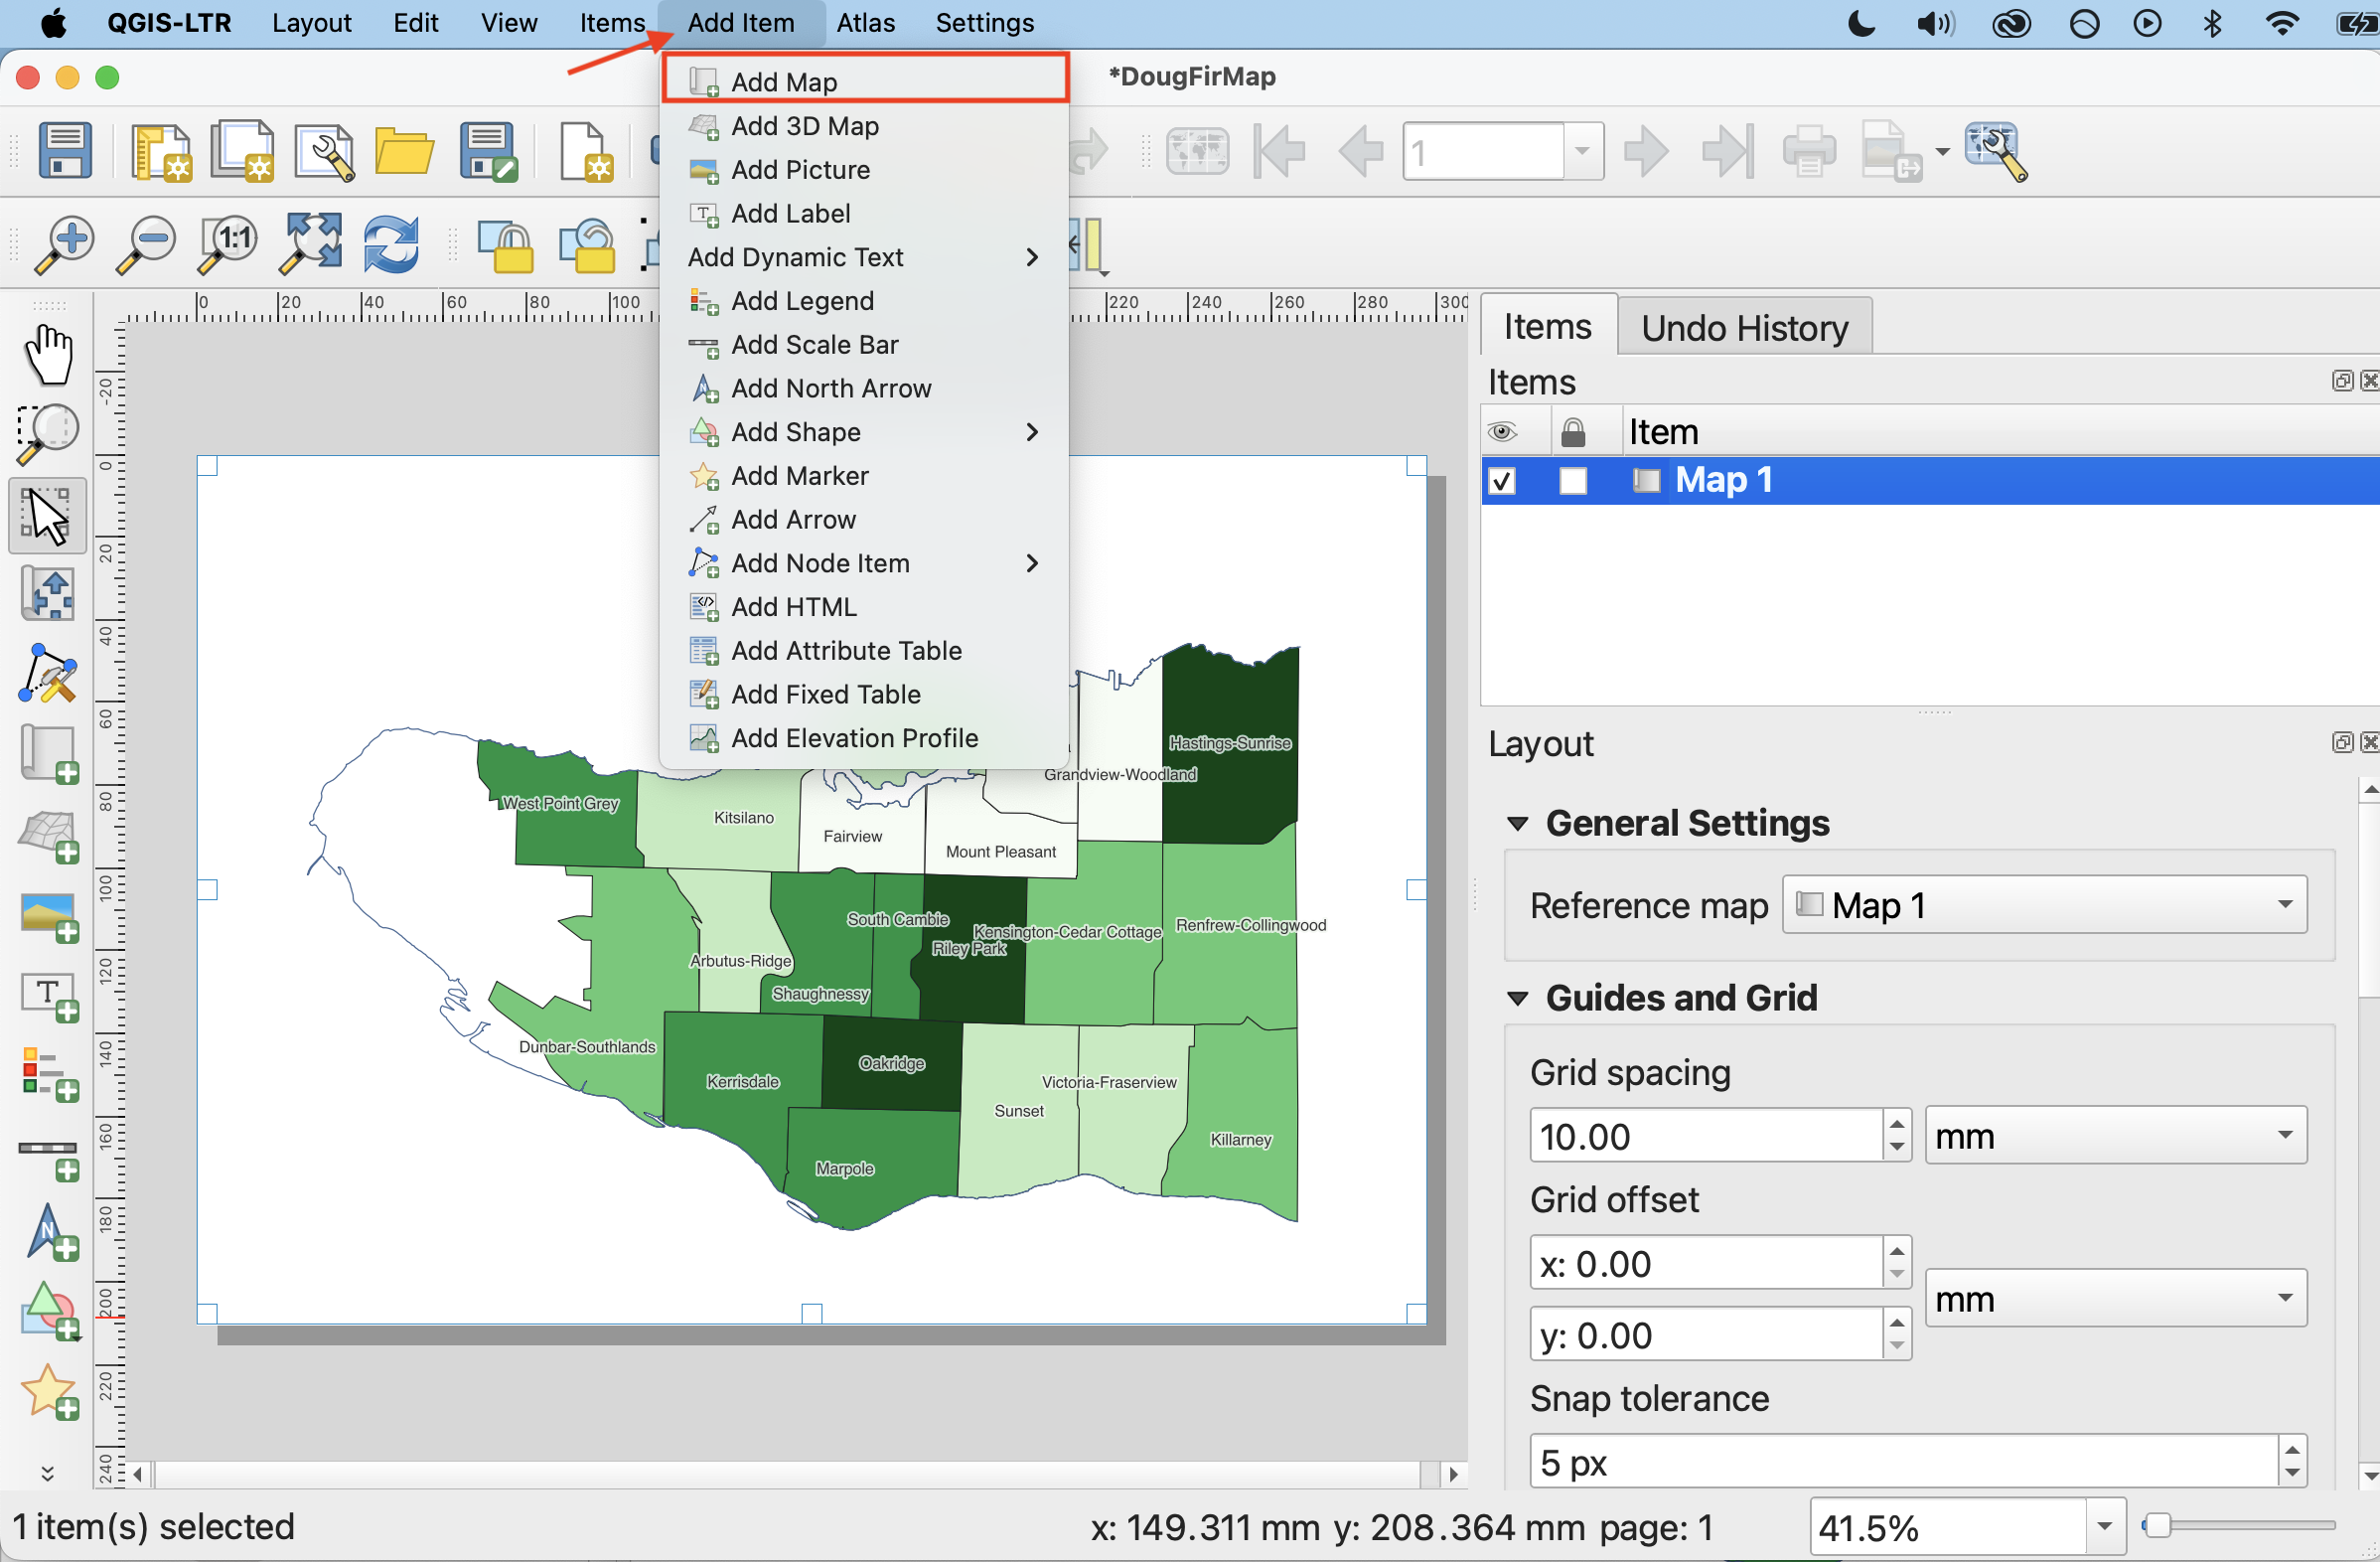
Task: Switch to the Undo History tab
Action: [1744, 328]
